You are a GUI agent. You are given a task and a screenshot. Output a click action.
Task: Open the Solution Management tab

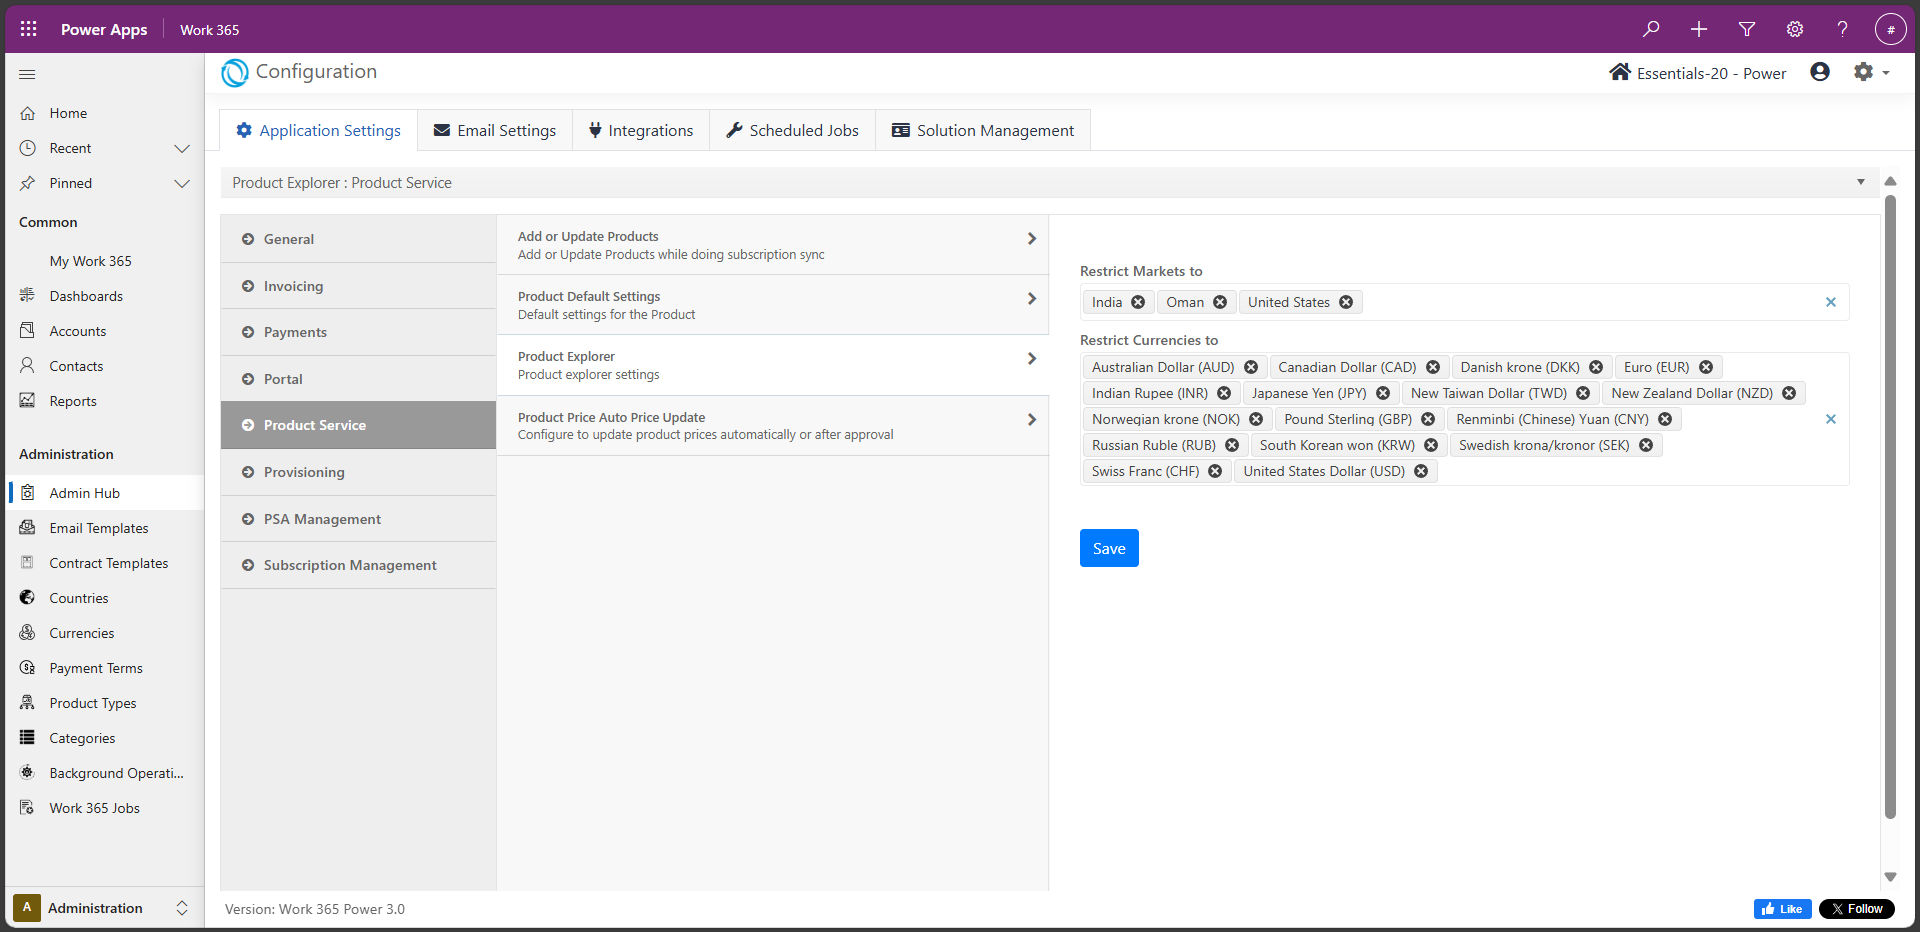[983, 130]
